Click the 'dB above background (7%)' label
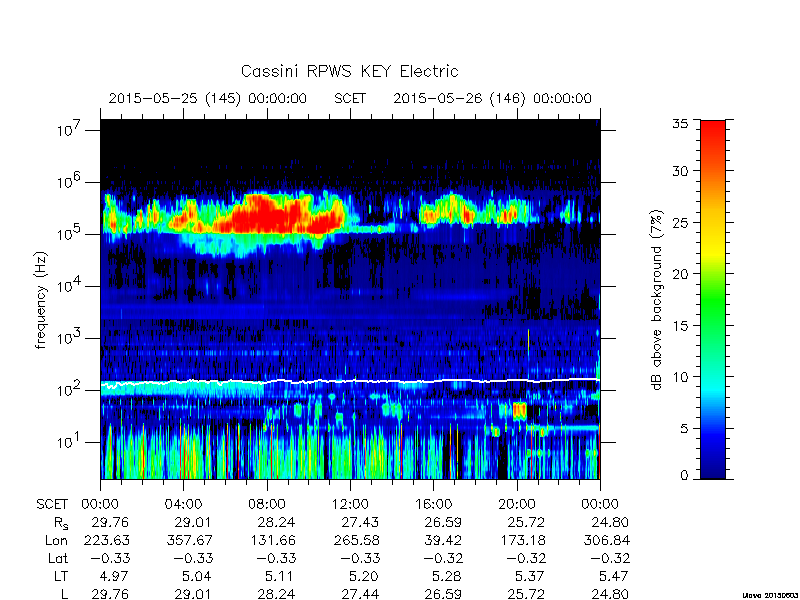Image resolution: width=800 pixels, height=600 pixels. pyautogui.click(x=657, y=300)
